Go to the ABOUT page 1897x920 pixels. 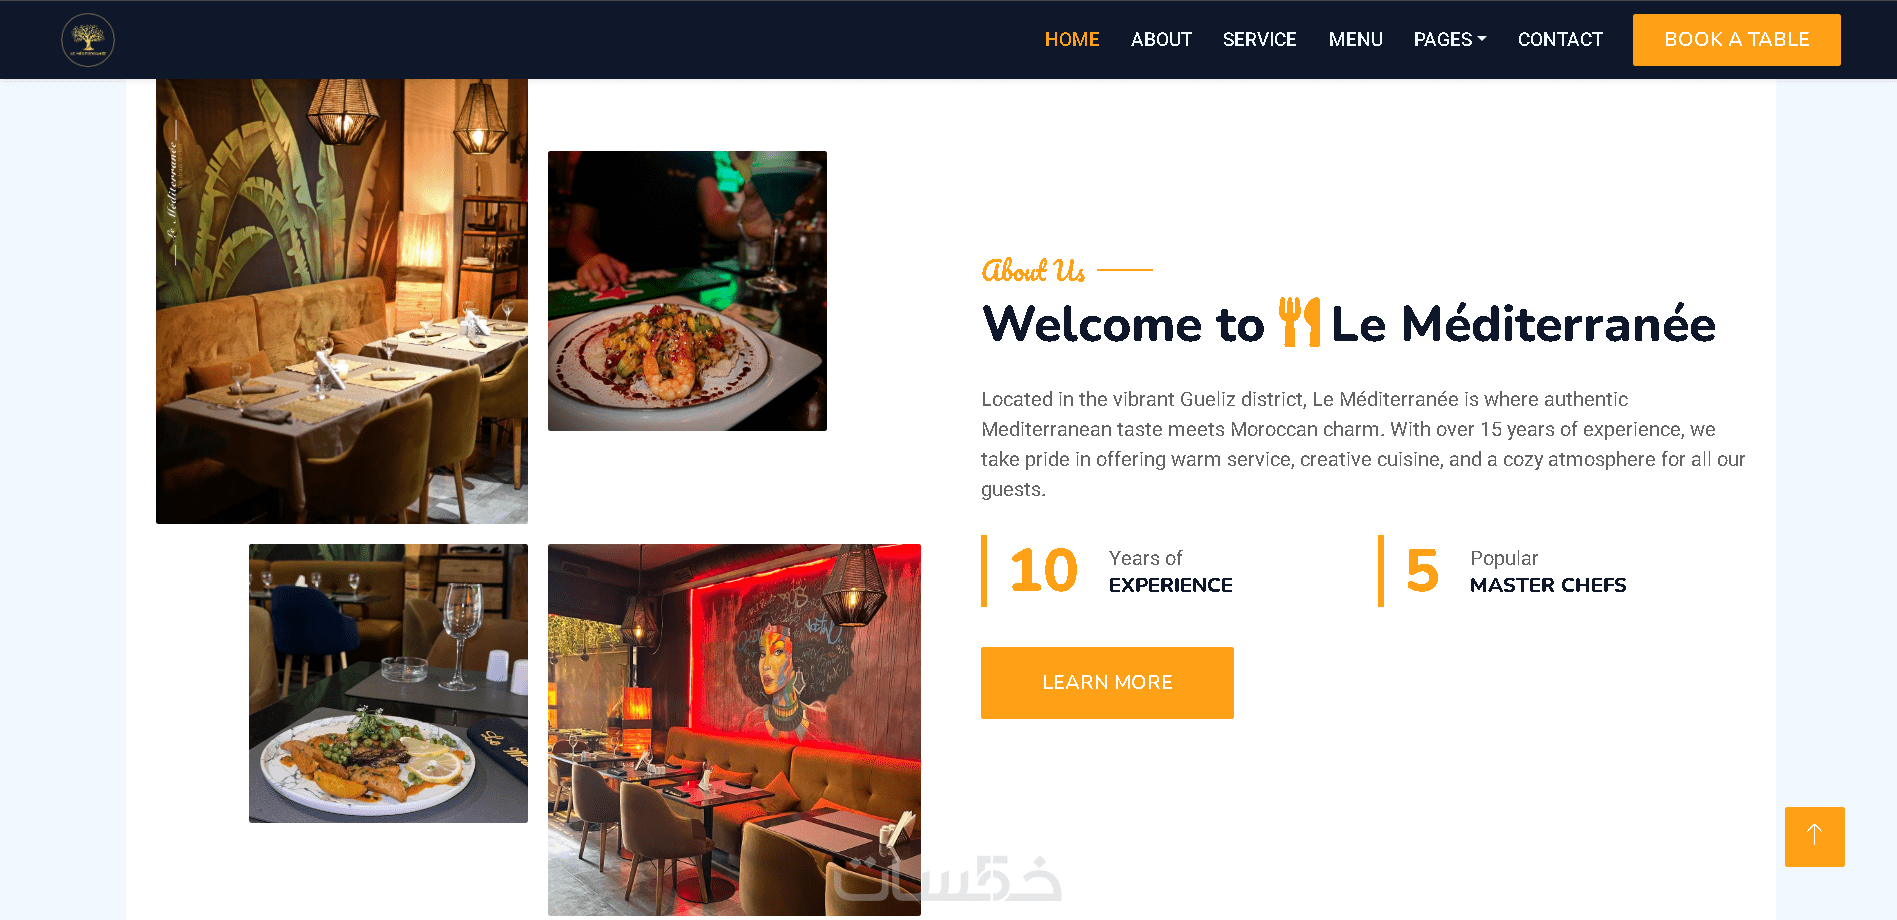point(1161,40)
